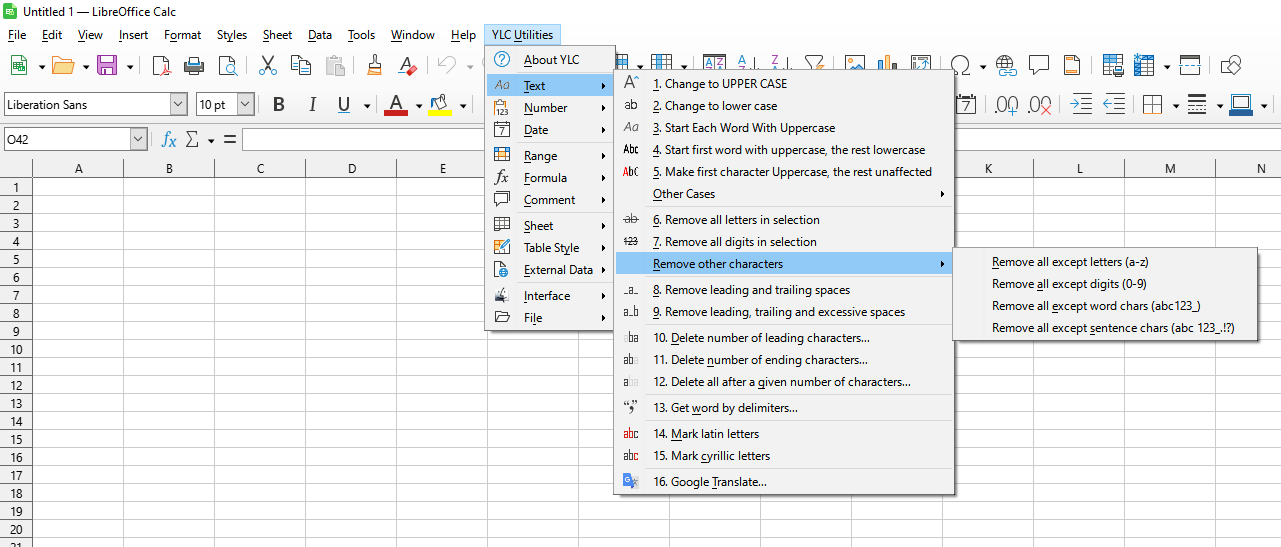
Task: Click the Export as PDF icon
Action: coord(161,66)
